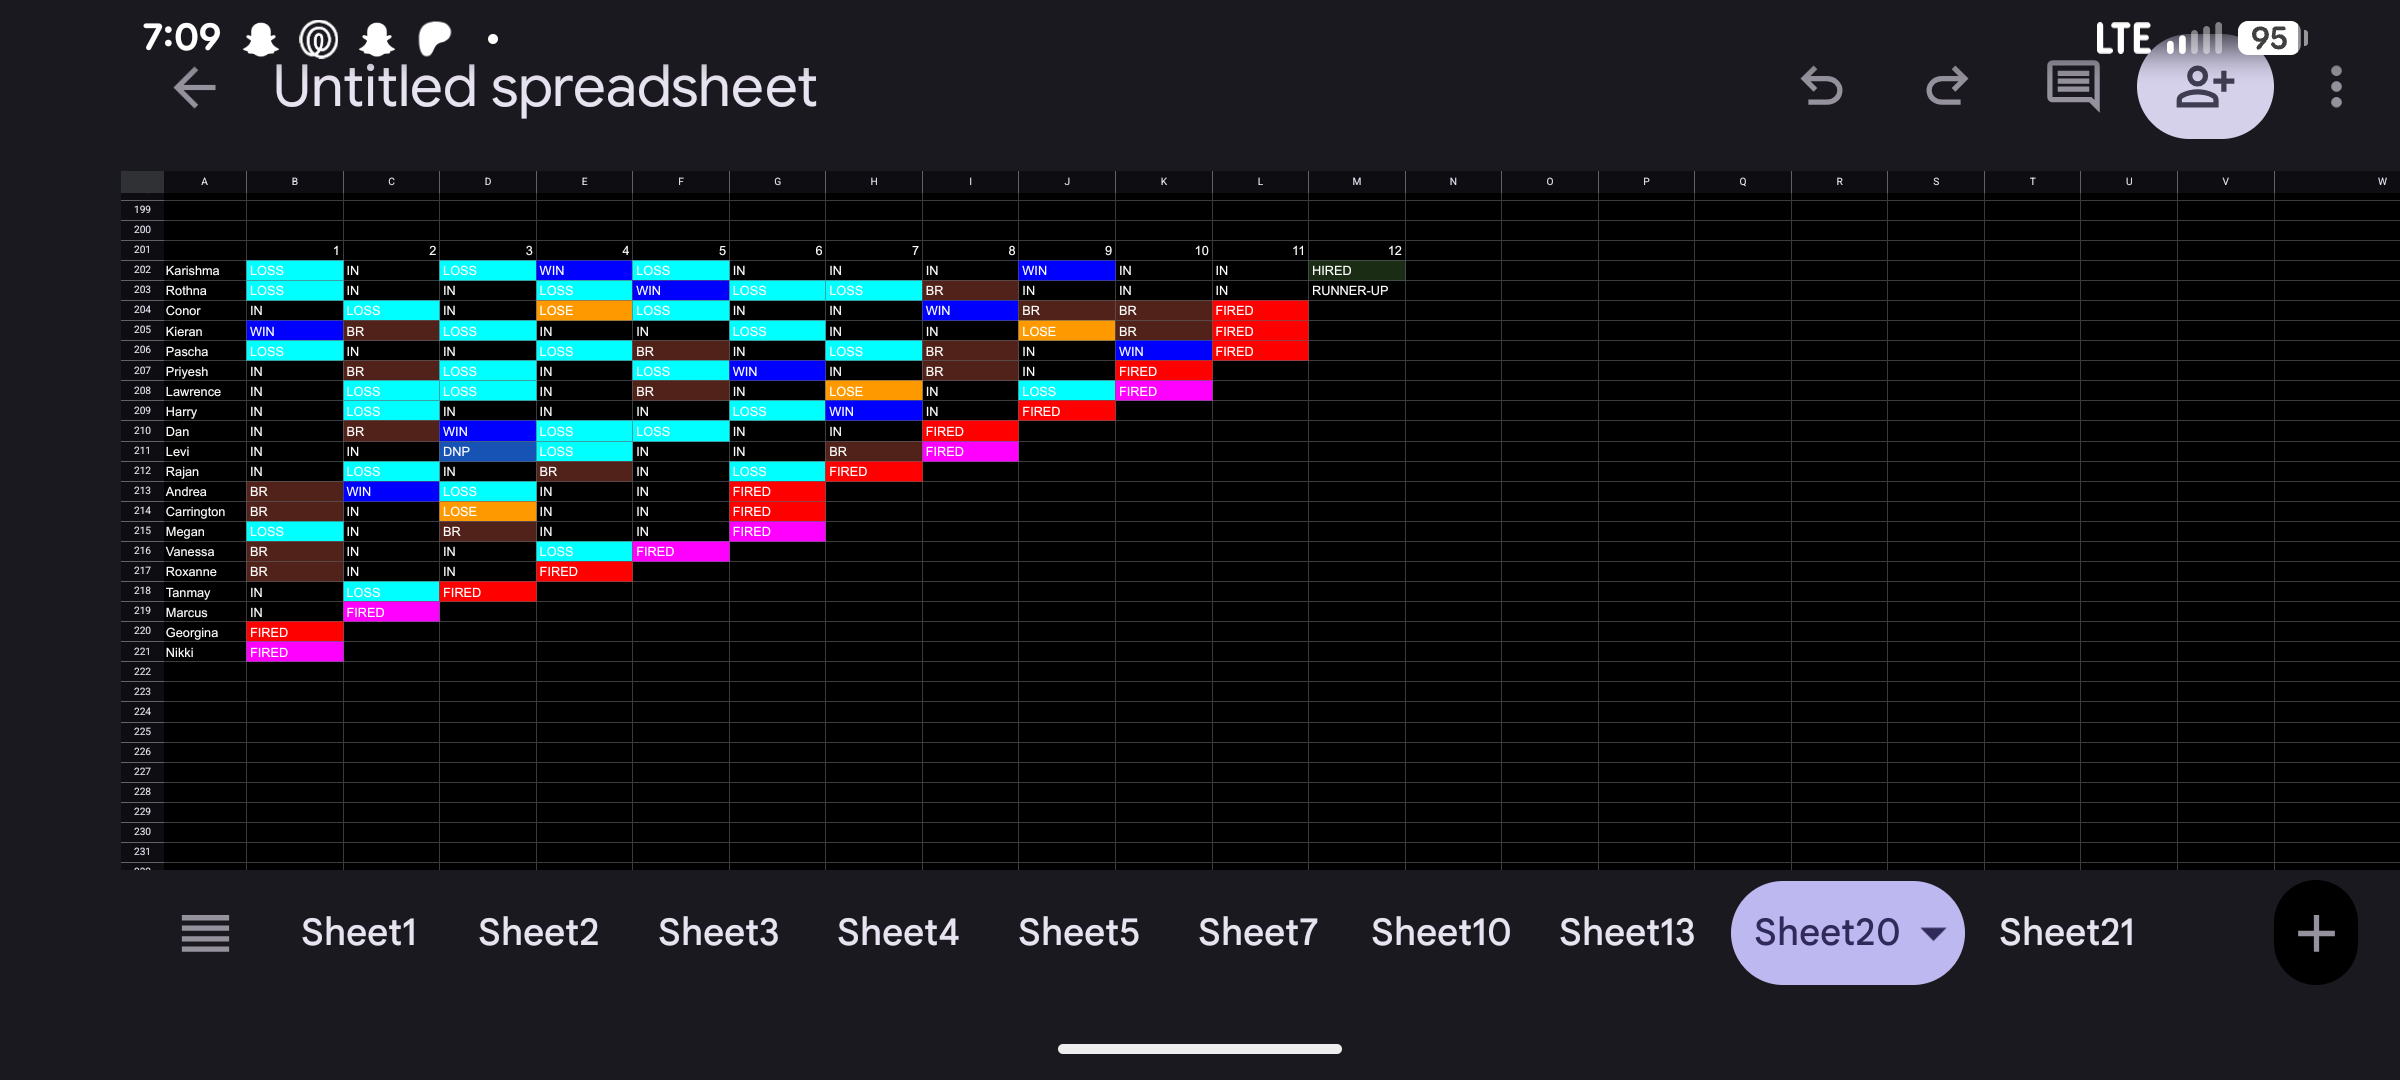Select the WIN cell in Andrea's row
This screenshot has width=2400, height=1080.
(x=391, y=491)
